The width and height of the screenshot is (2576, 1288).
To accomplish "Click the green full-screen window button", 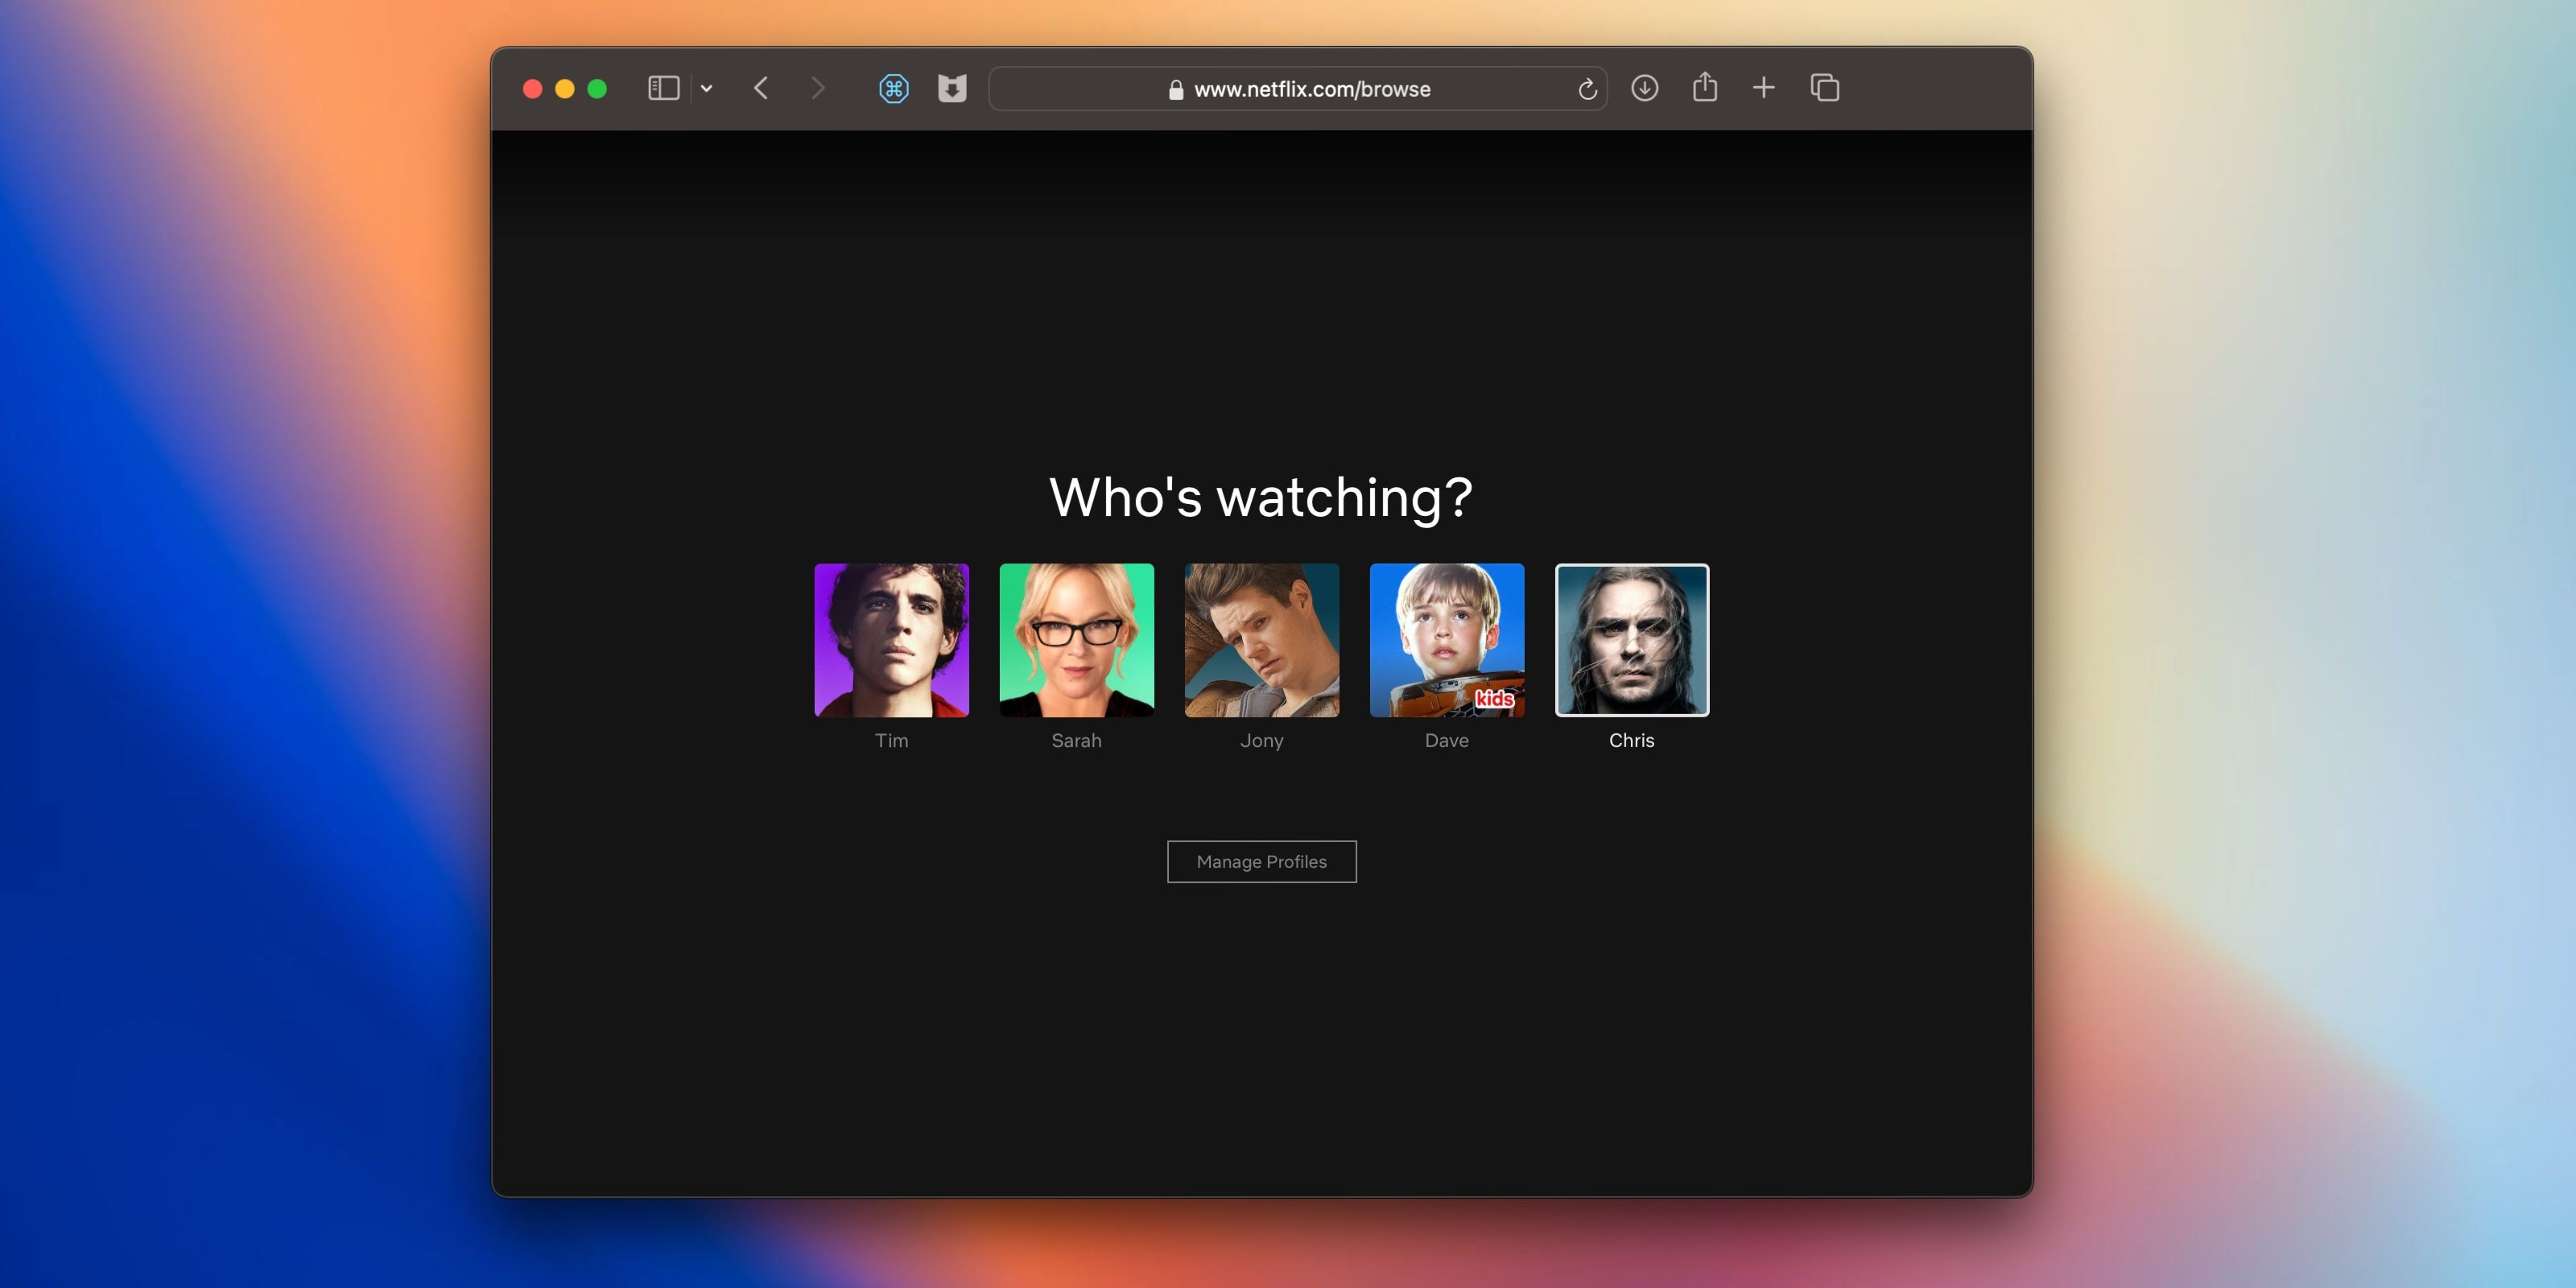I will [x=597, y=88].
